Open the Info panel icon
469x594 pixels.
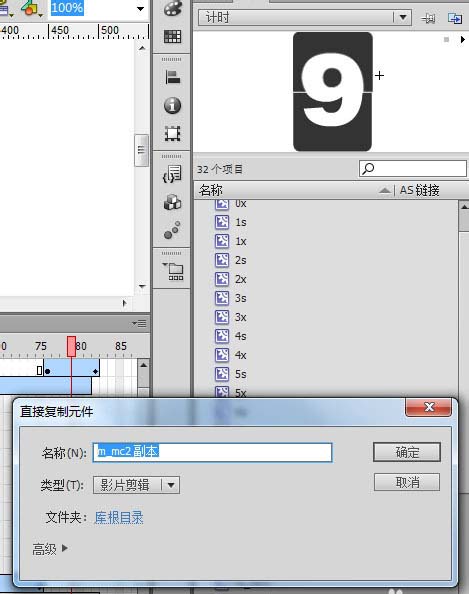(172, 105)
